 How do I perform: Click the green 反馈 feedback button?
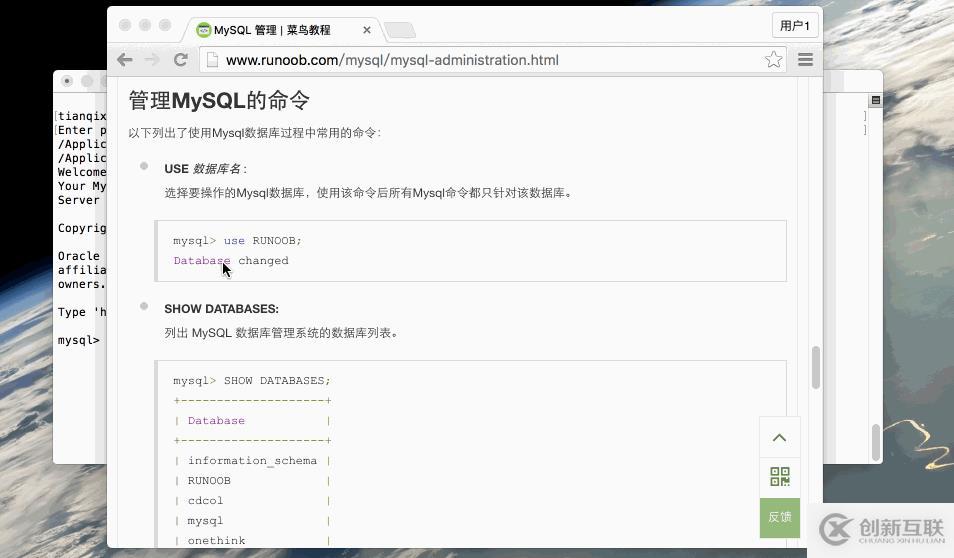coord(779,517)
